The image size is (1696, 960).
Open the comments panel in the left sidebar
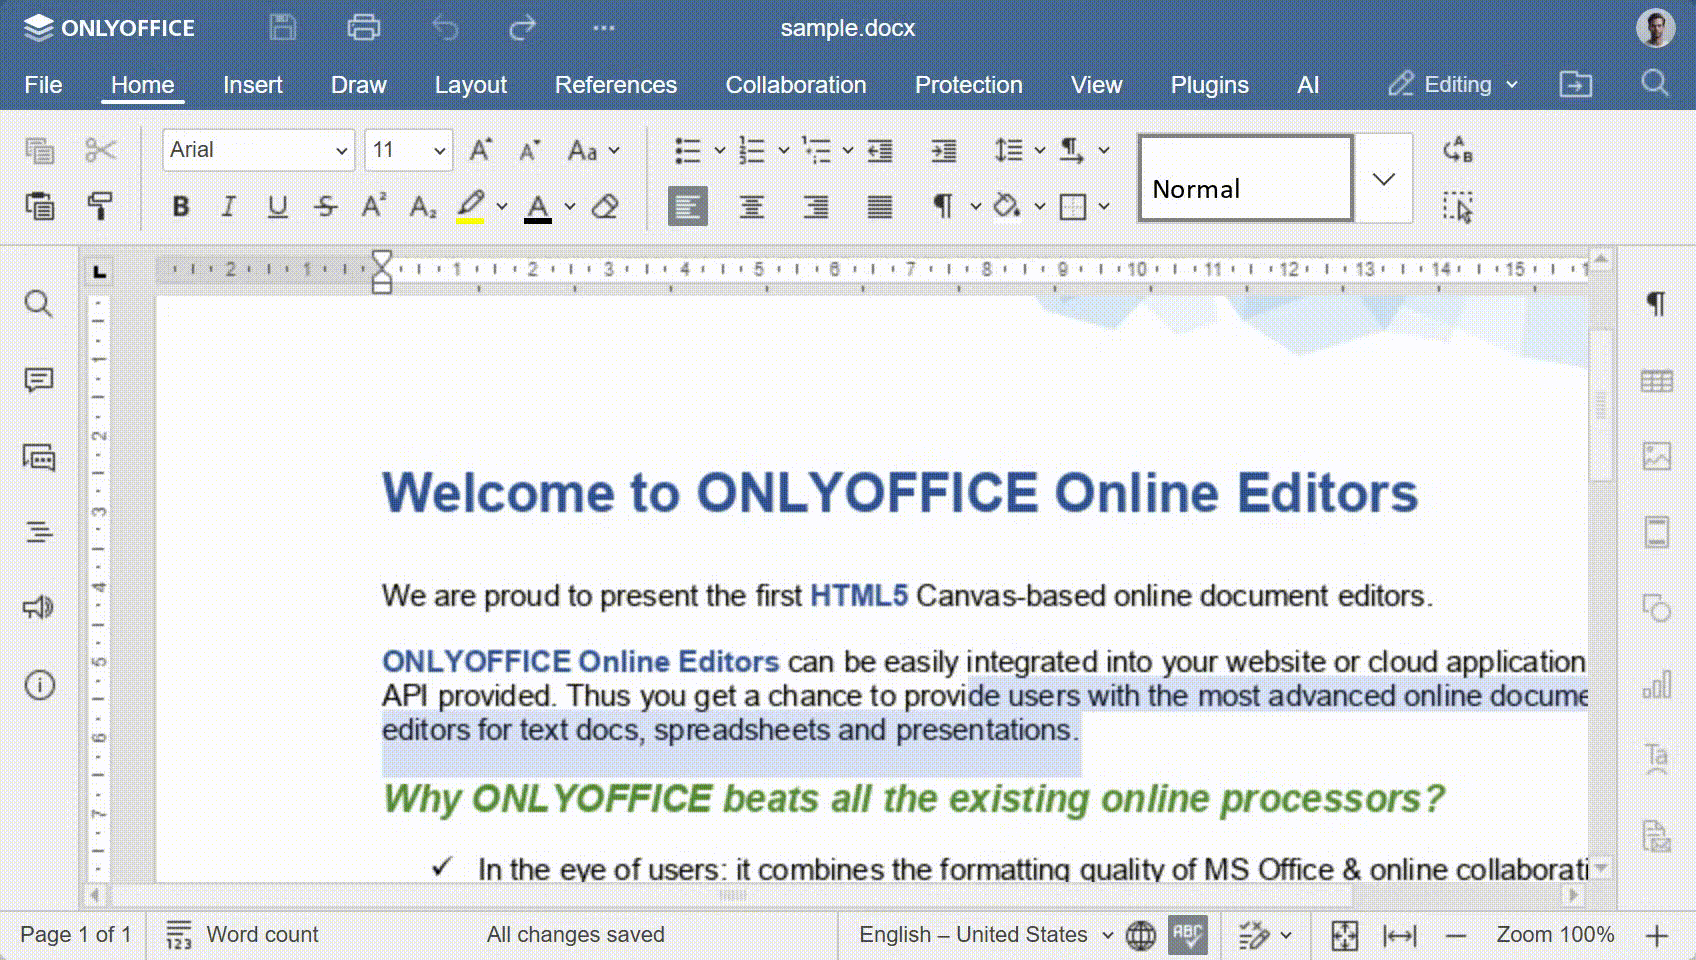(38, 380)
